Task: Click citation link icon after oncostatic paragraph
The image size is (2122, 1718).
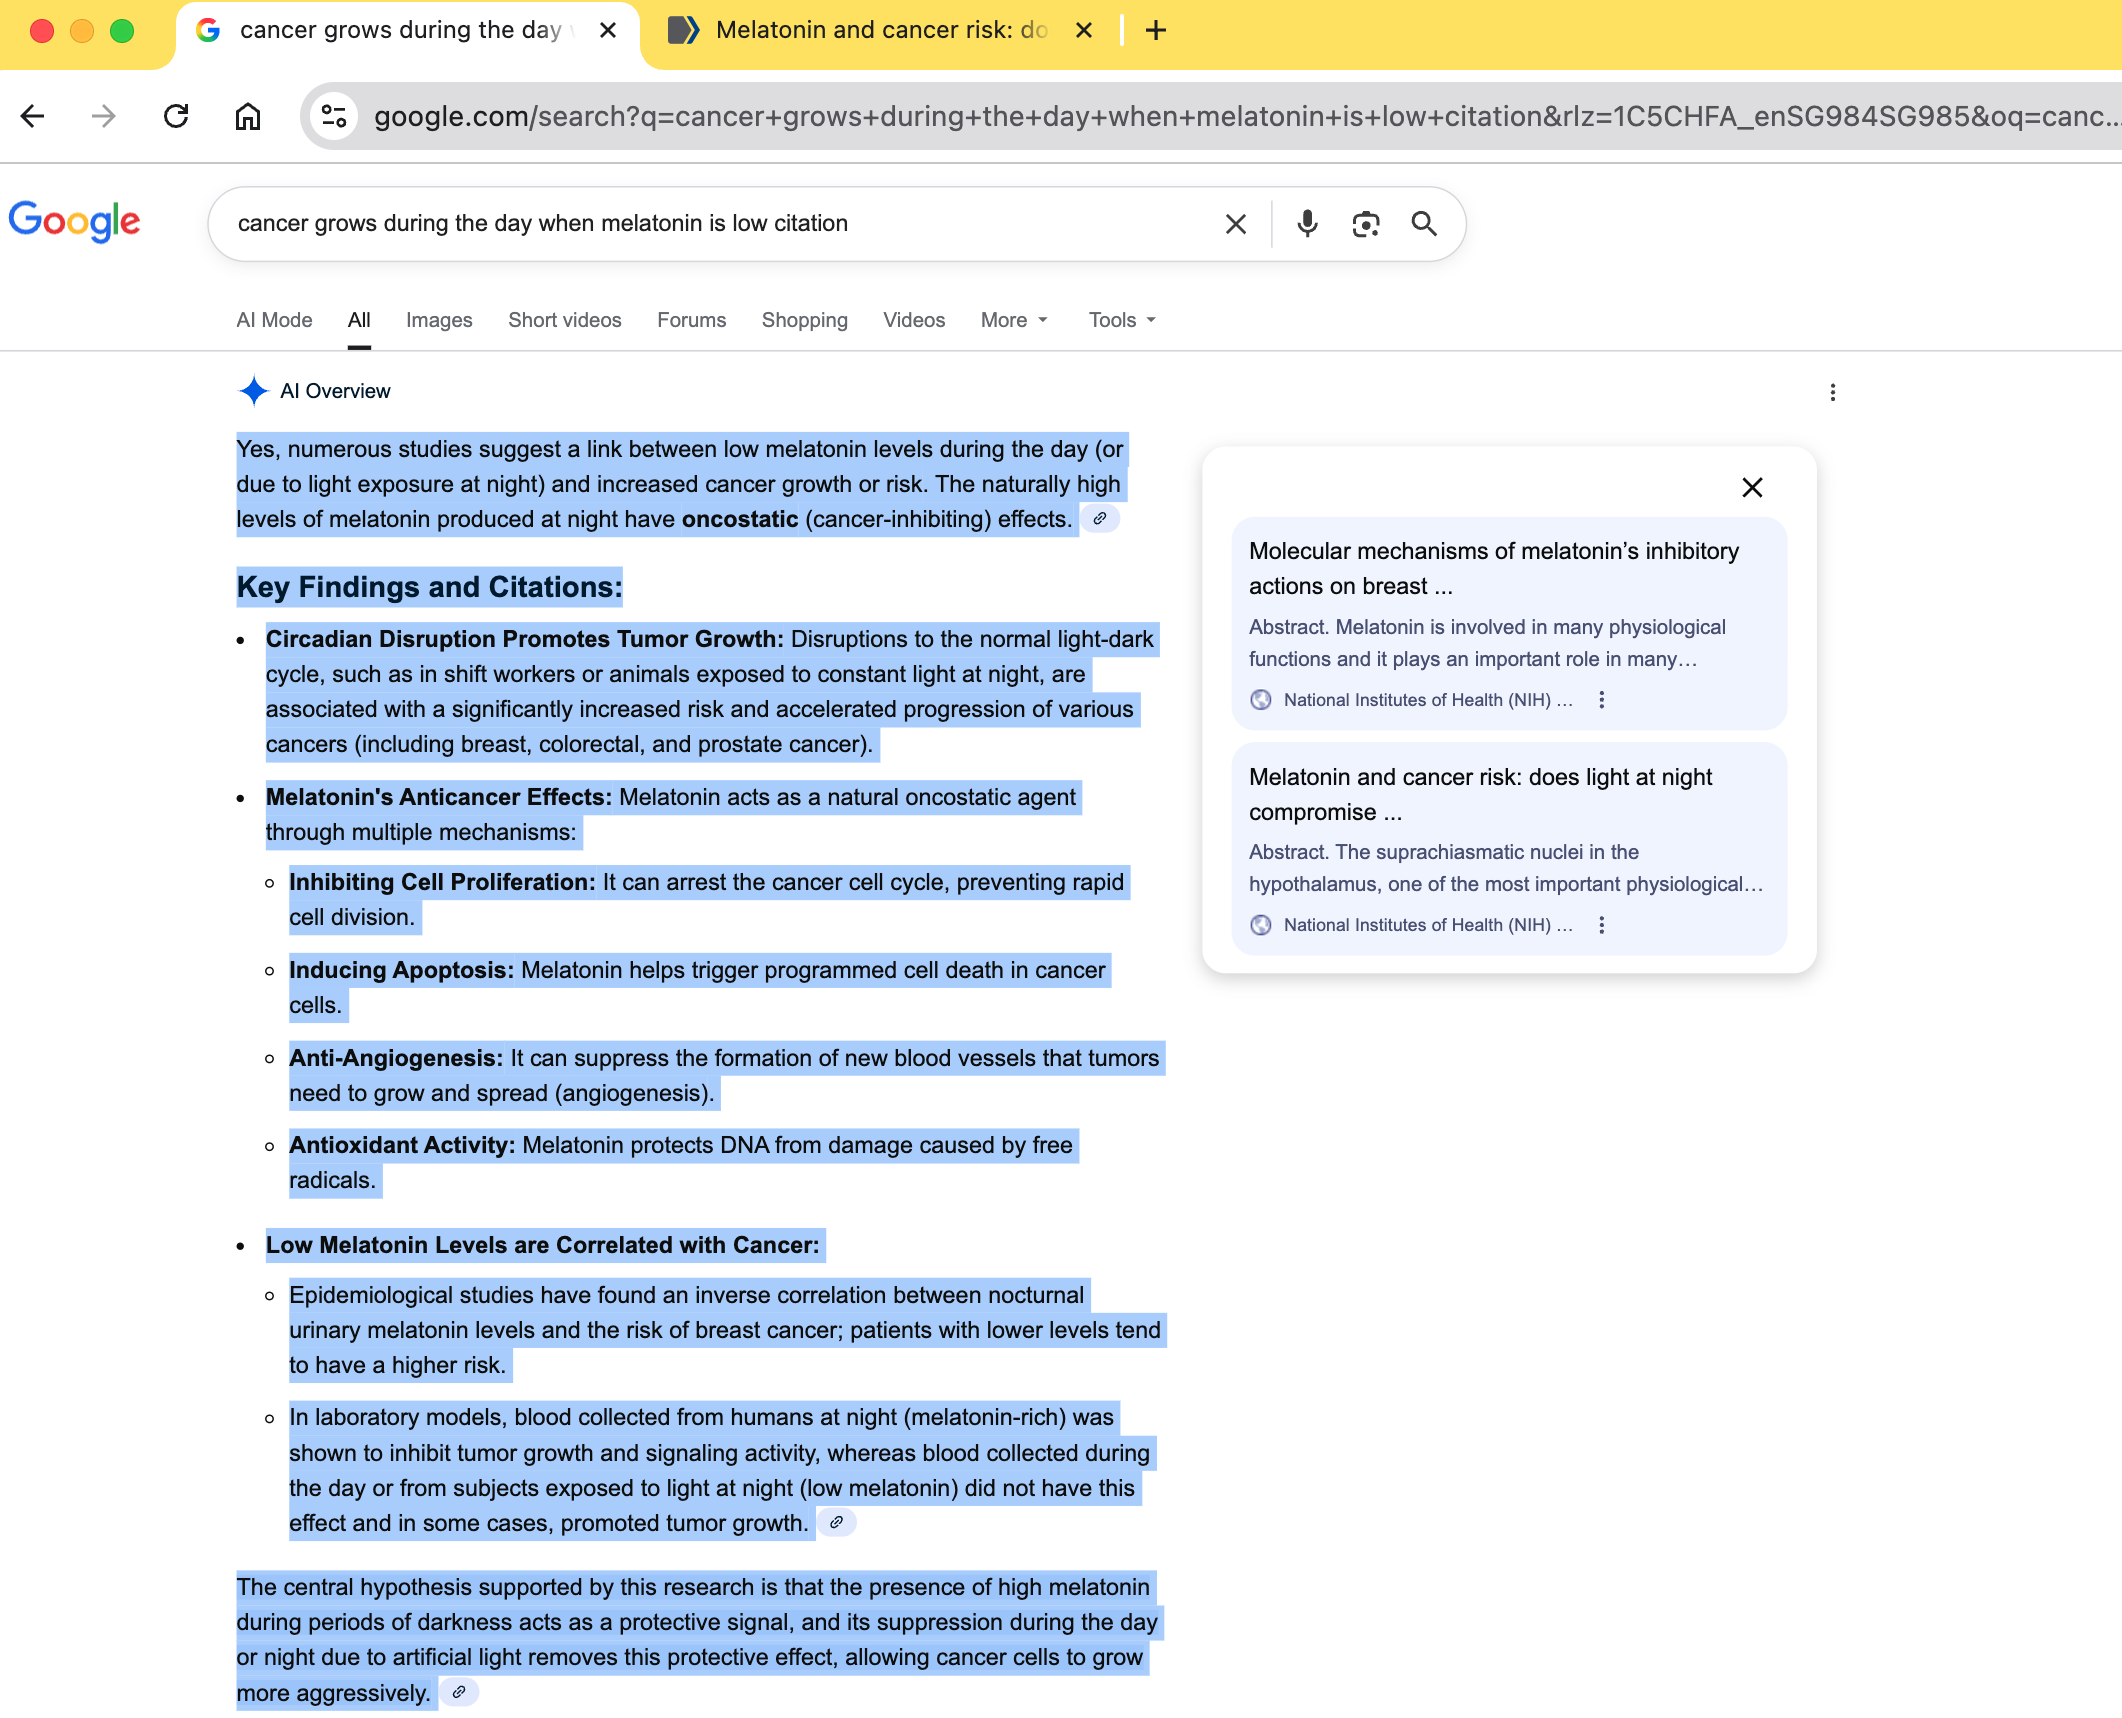Action: (x=1099, y=519)
